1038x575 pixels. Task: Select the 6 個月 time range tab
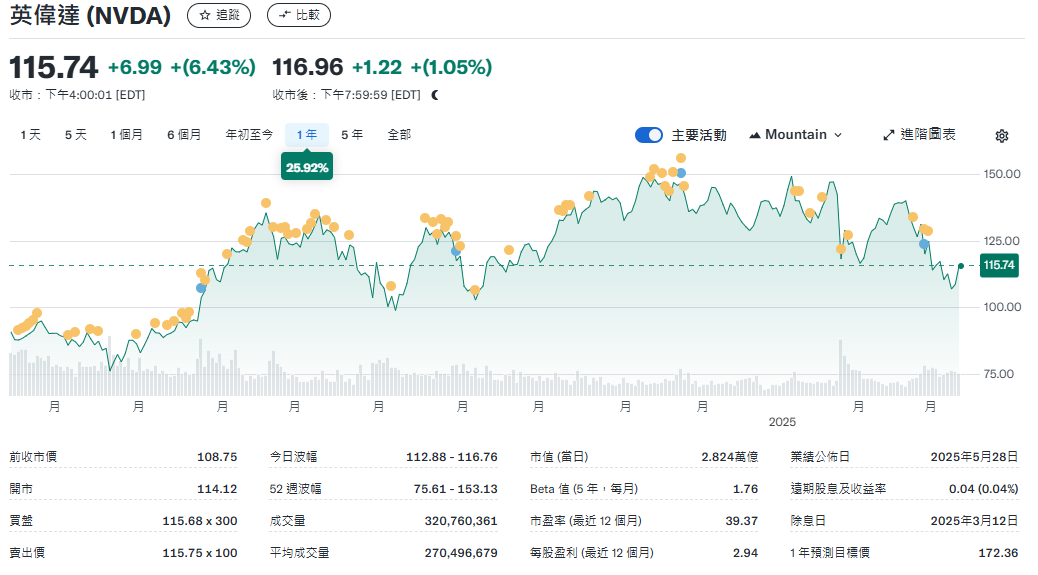pos(184,135)
